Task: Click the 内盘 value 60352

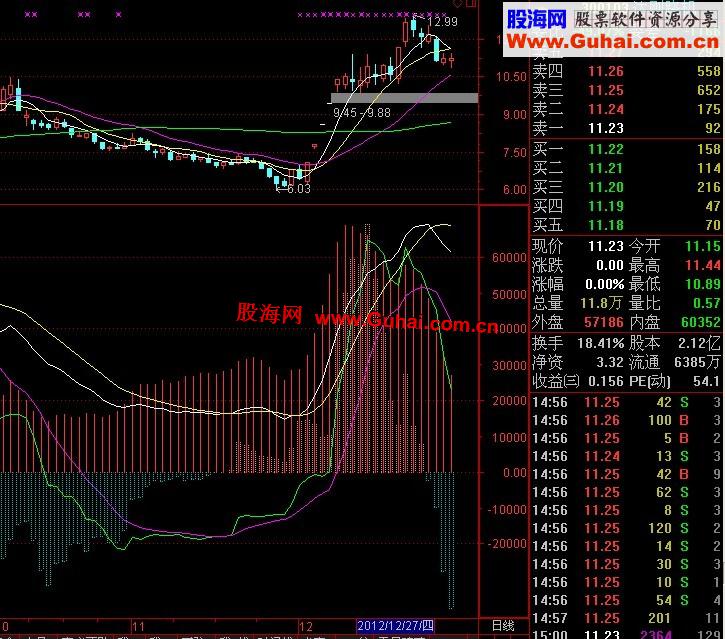Action: tap(700, 322)
